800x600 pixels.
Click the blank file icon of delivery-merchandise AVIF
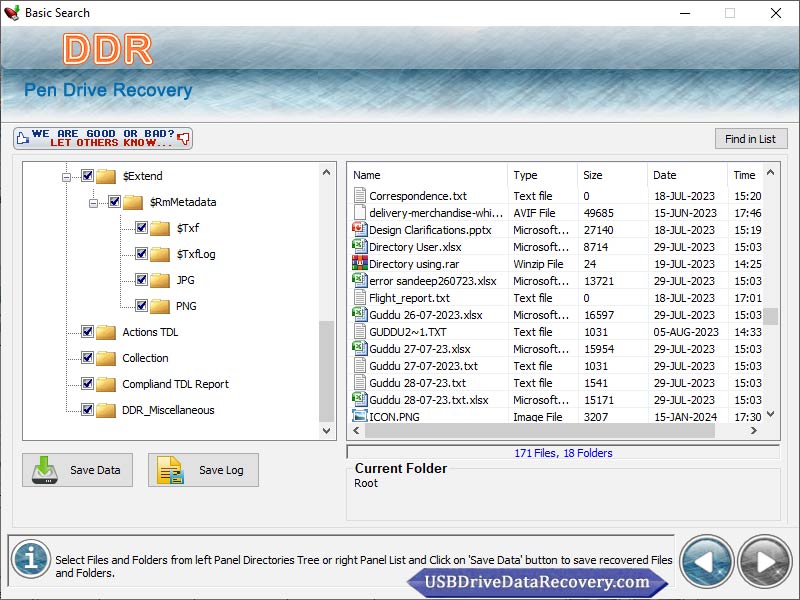pyautogui.click(x=360, y=212)
